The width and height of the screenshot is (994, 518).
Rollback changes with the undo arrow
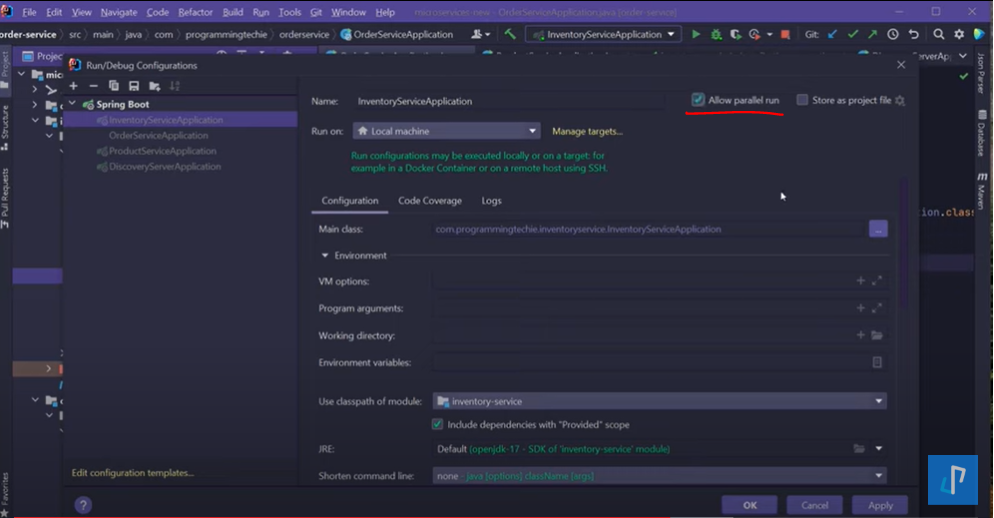[913, 34]
